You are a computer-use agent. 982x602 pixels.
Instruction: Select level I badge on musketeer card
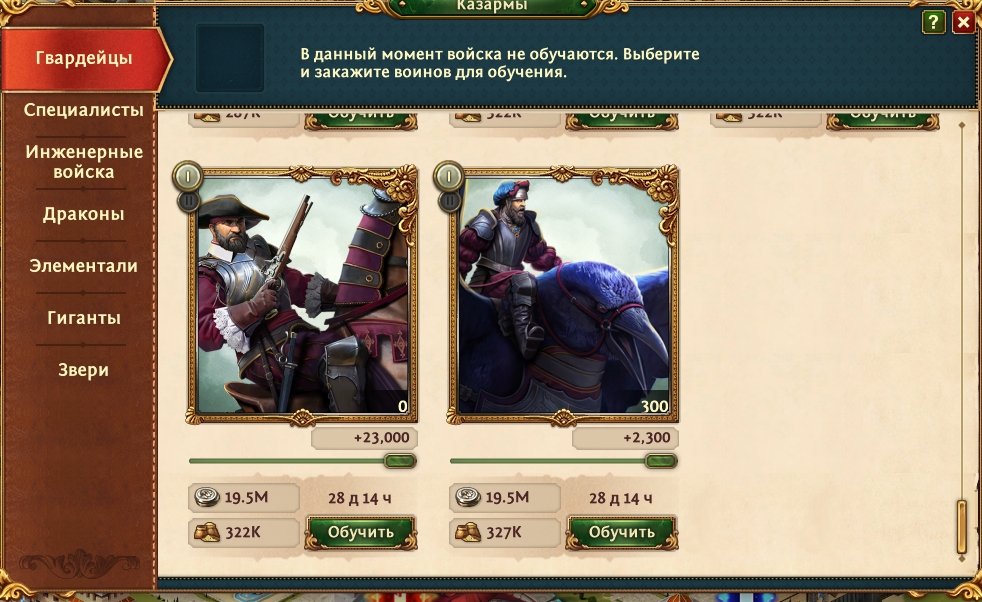point(187,176)
